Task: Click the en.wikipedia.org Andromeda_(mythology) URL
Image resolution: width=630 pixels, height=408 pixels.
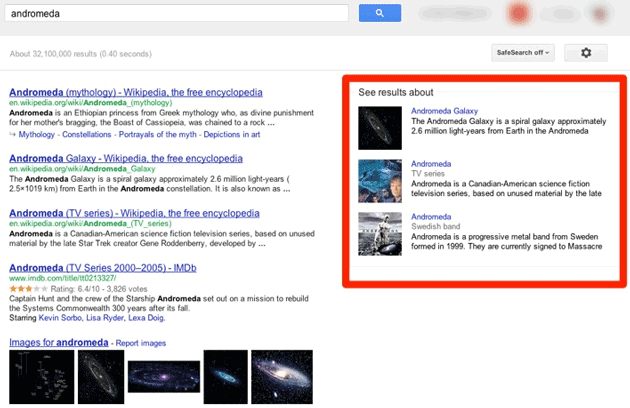Action: (90, 103)
